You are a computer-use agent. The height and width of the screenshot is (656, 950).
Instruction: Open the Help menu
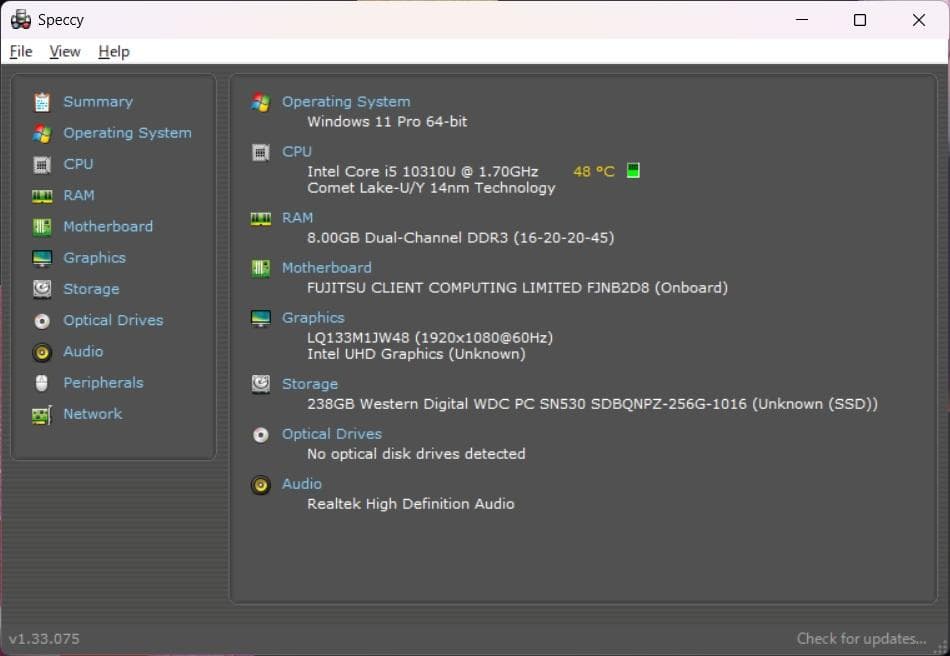pyautogui.click(x=113, y=51)
